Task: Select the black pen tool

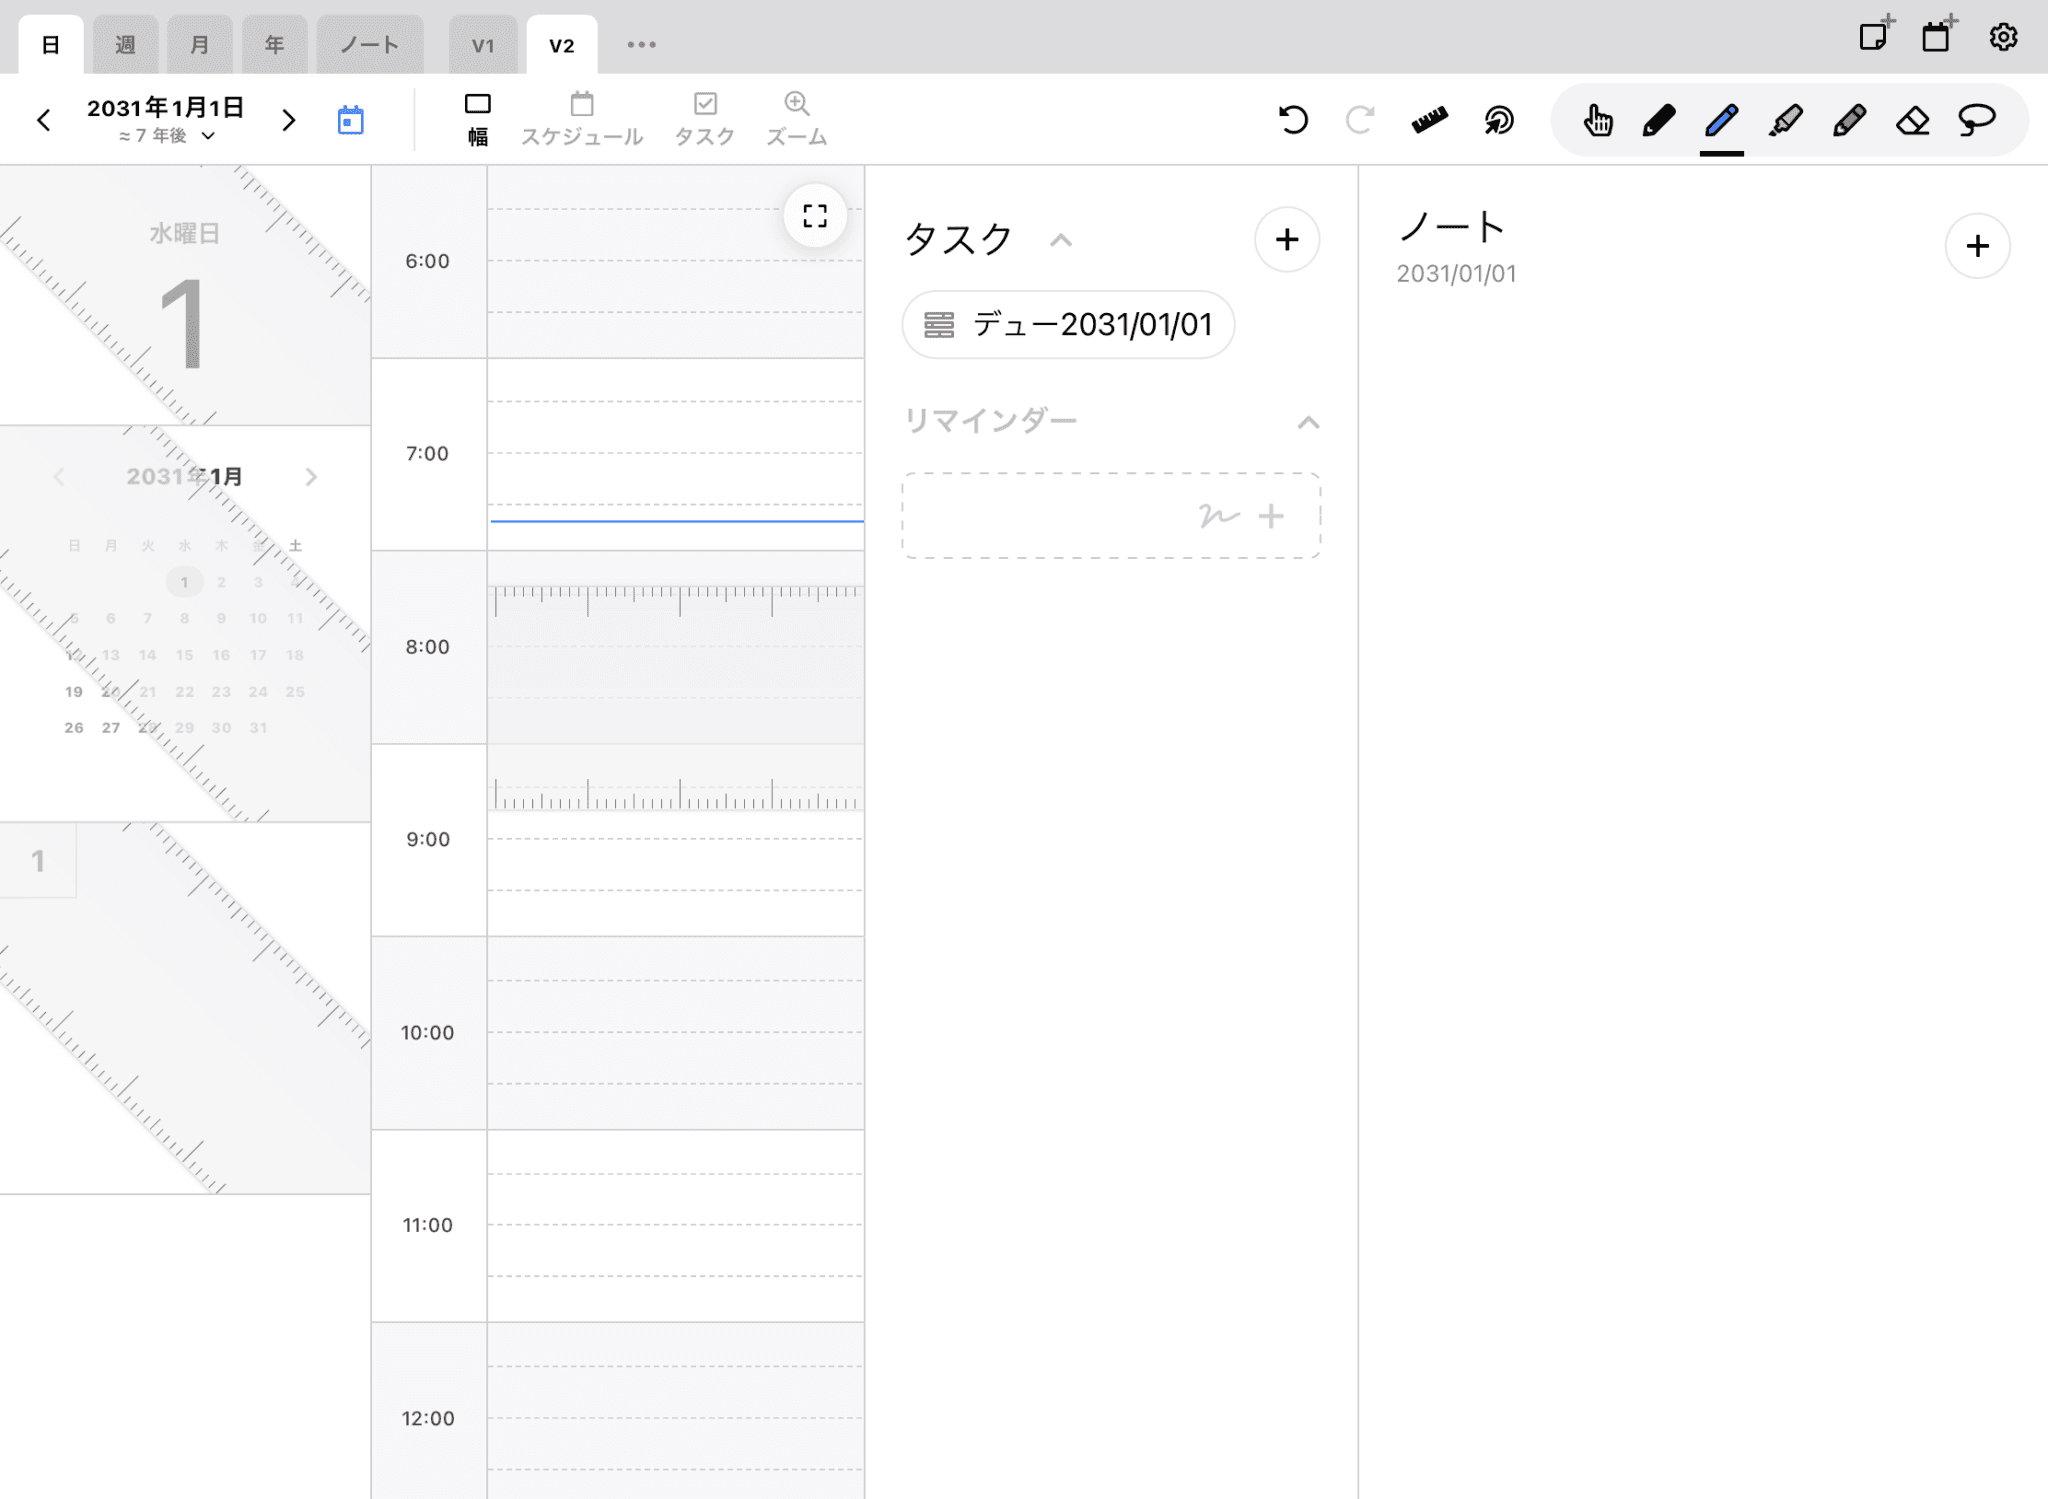Action: (1658, 120)
